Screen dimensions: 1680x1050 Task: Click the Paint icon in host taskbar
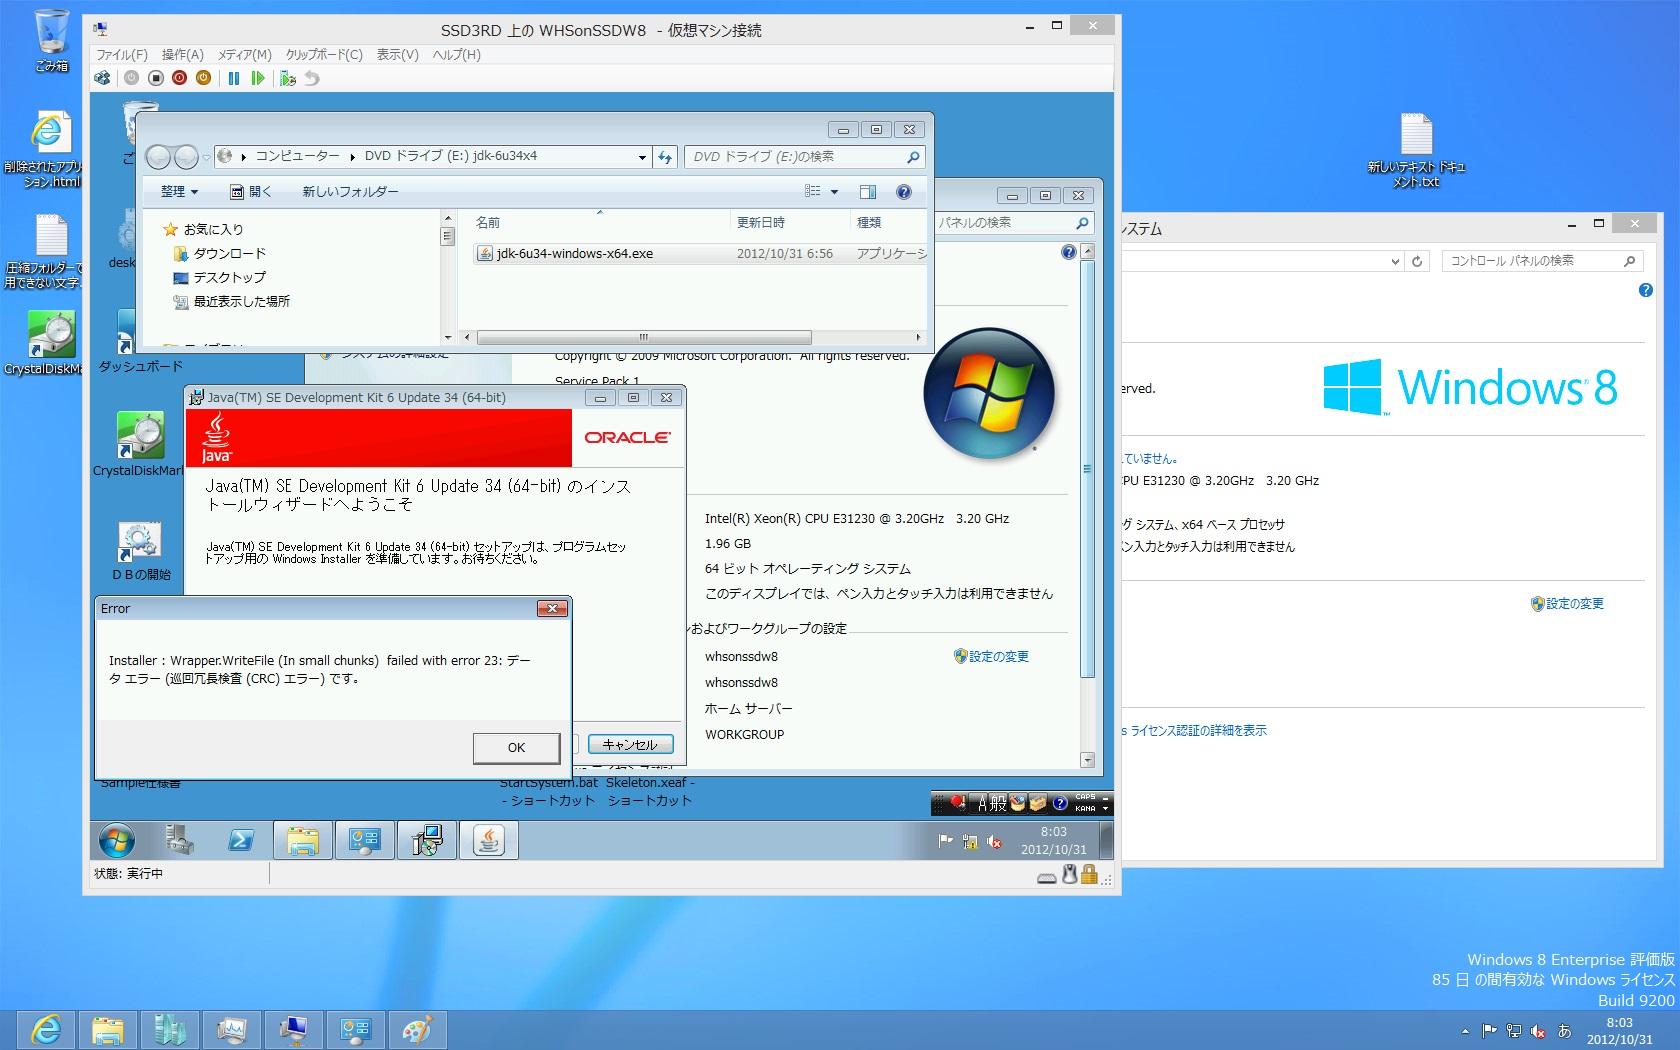[x=416, y=1029]
